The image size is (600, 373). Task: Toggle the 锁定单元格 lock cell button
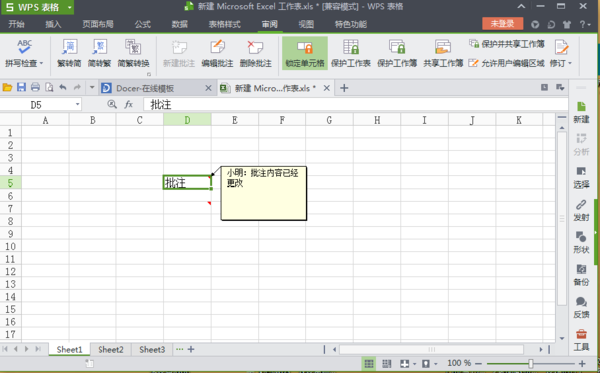point(305,53)
